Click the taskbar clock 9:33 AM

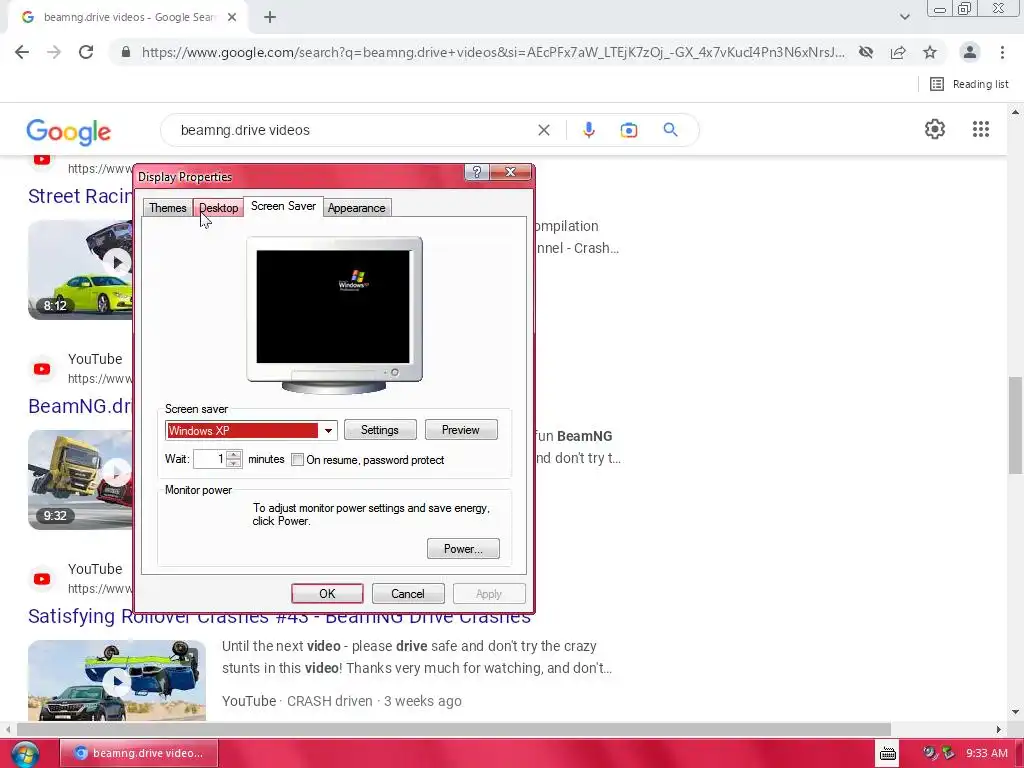coord(987,753)
